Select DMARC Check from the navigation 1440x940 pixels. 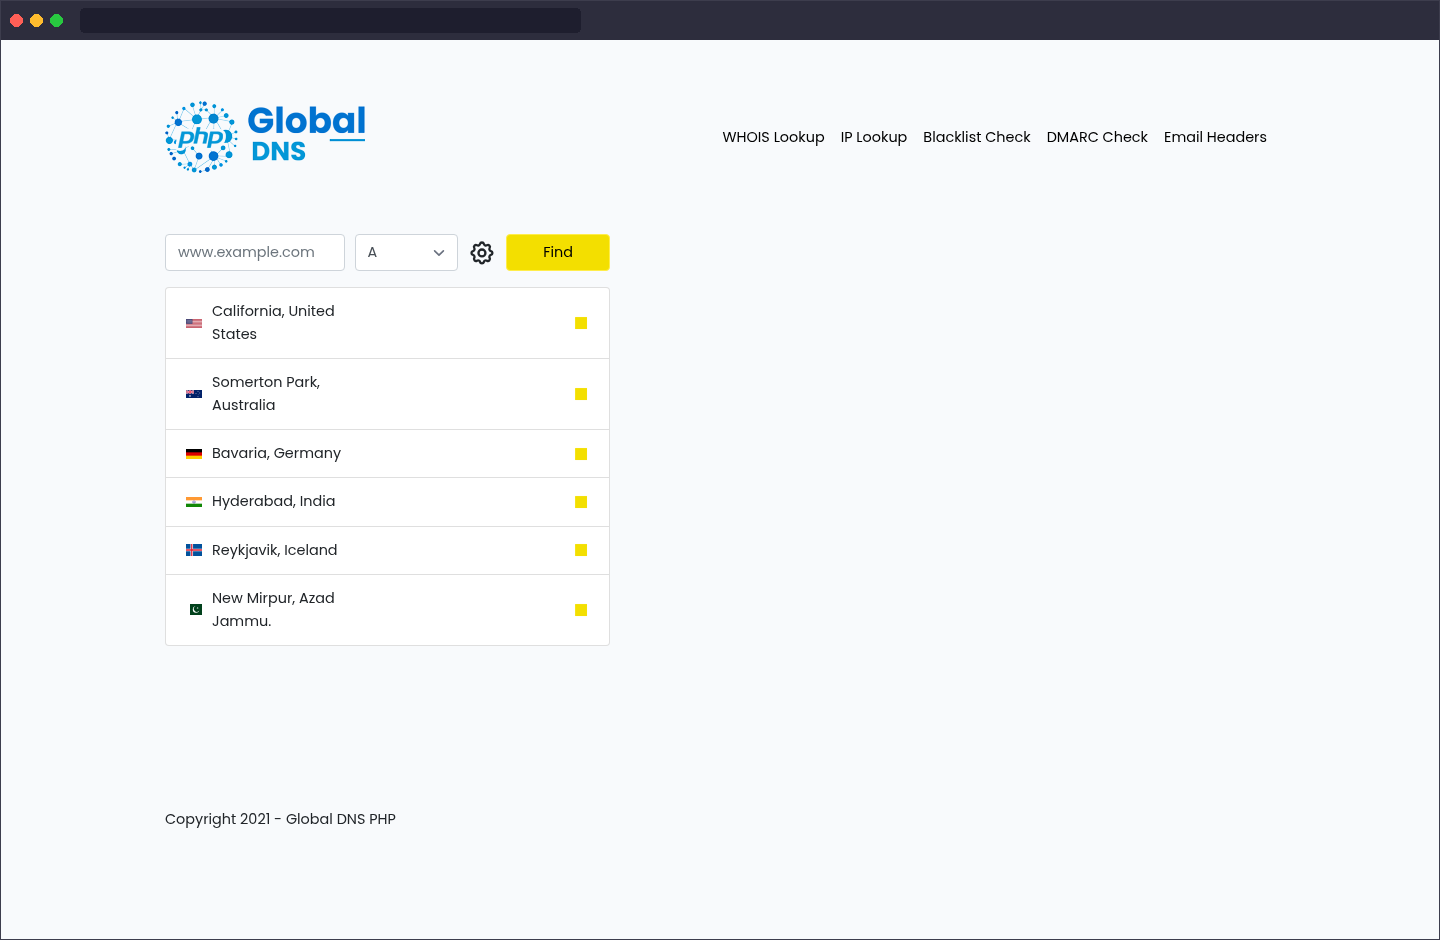pyautogui.click(x=1097, y=137)
